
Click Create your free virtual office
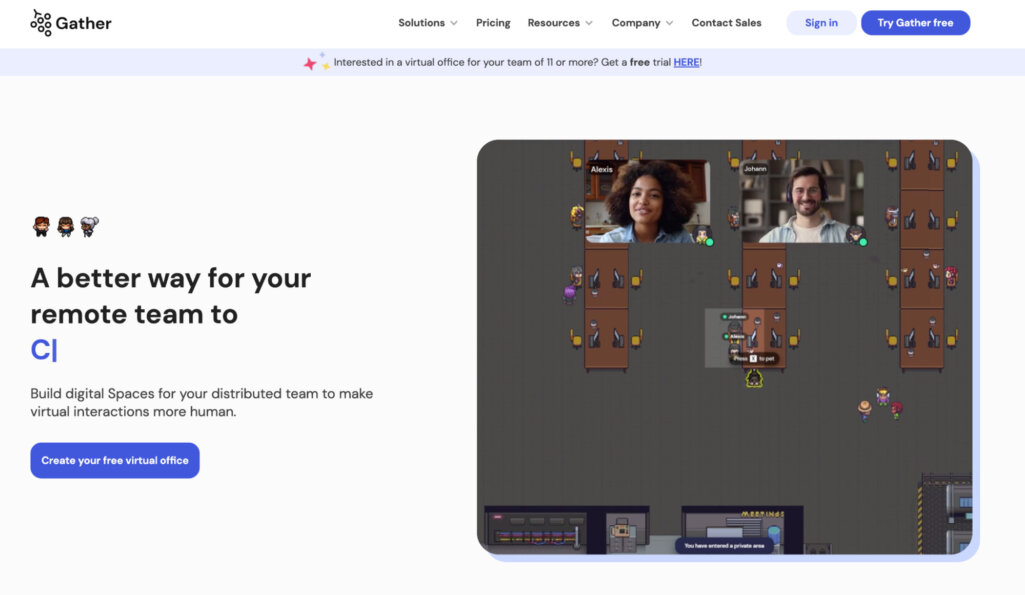(115, 461)
